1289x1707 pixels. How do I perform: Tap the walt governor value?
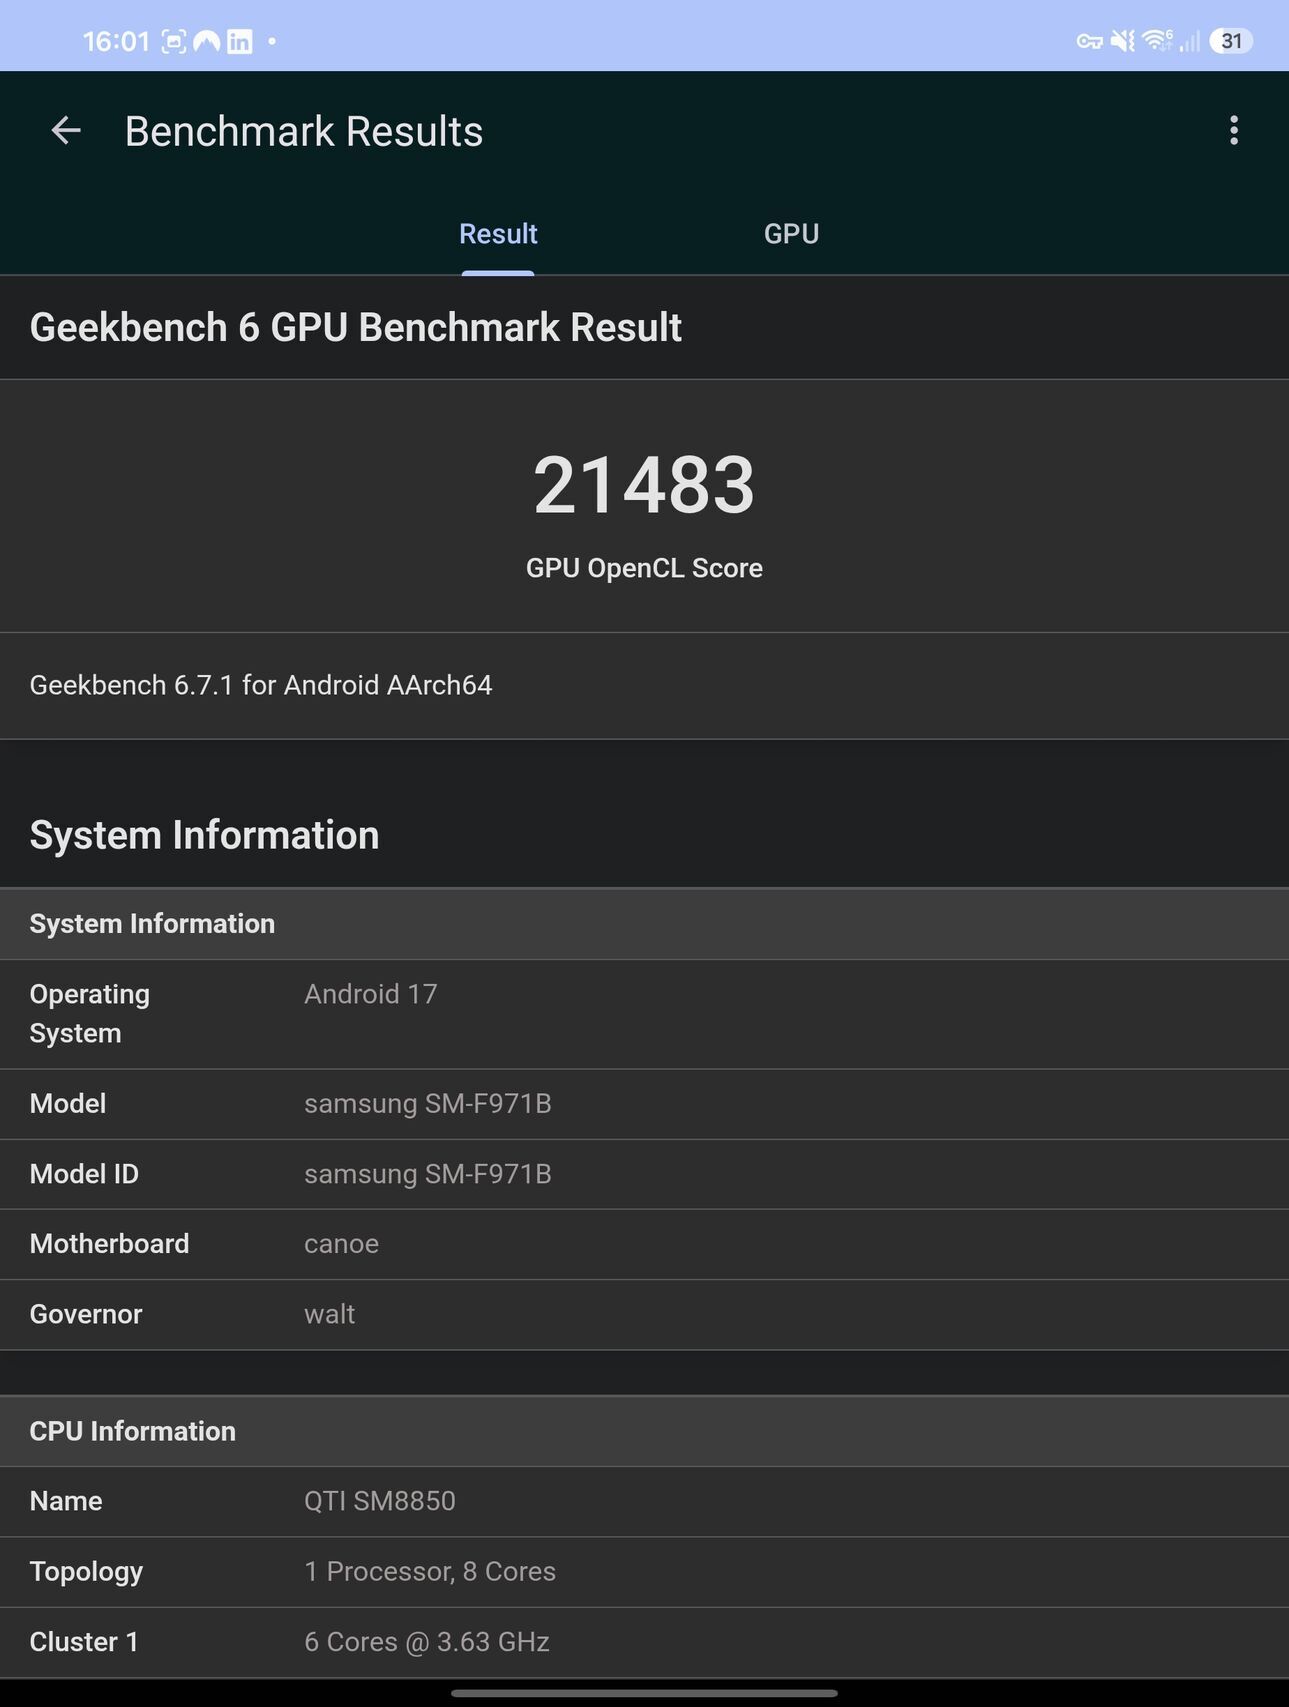[x=329, y=1313]
